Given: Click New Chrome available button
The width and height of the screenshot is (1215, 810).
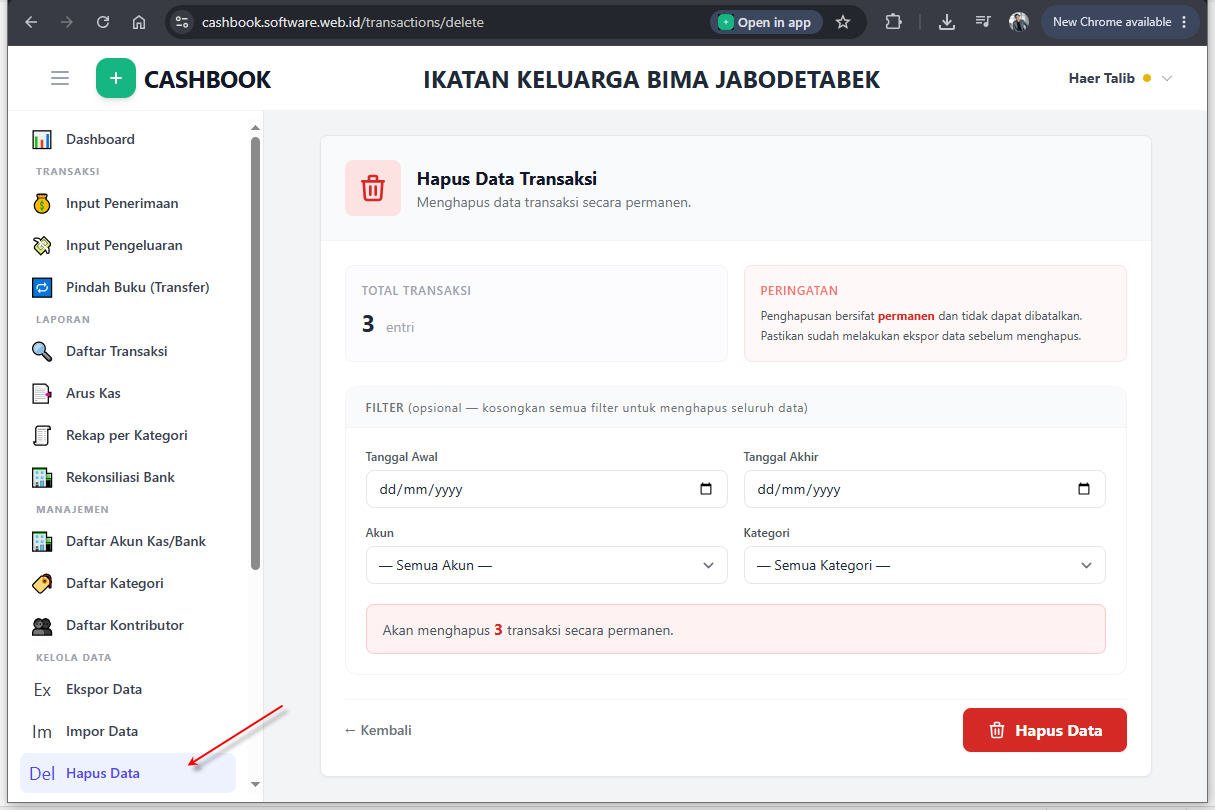Looking at the screenshot, I should pos(1120,22).
